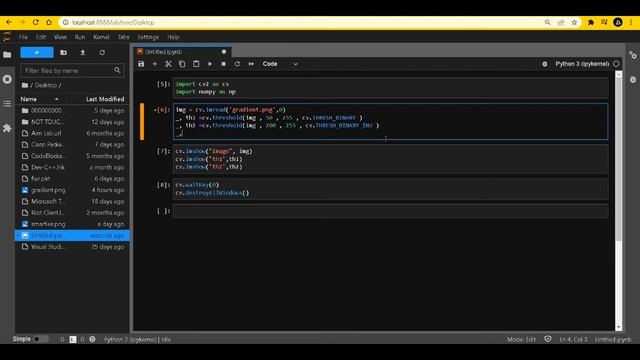The width and height of the screenshot is (640, 360).
Task: Refresh the file list
Action: [x=102, y=53]
